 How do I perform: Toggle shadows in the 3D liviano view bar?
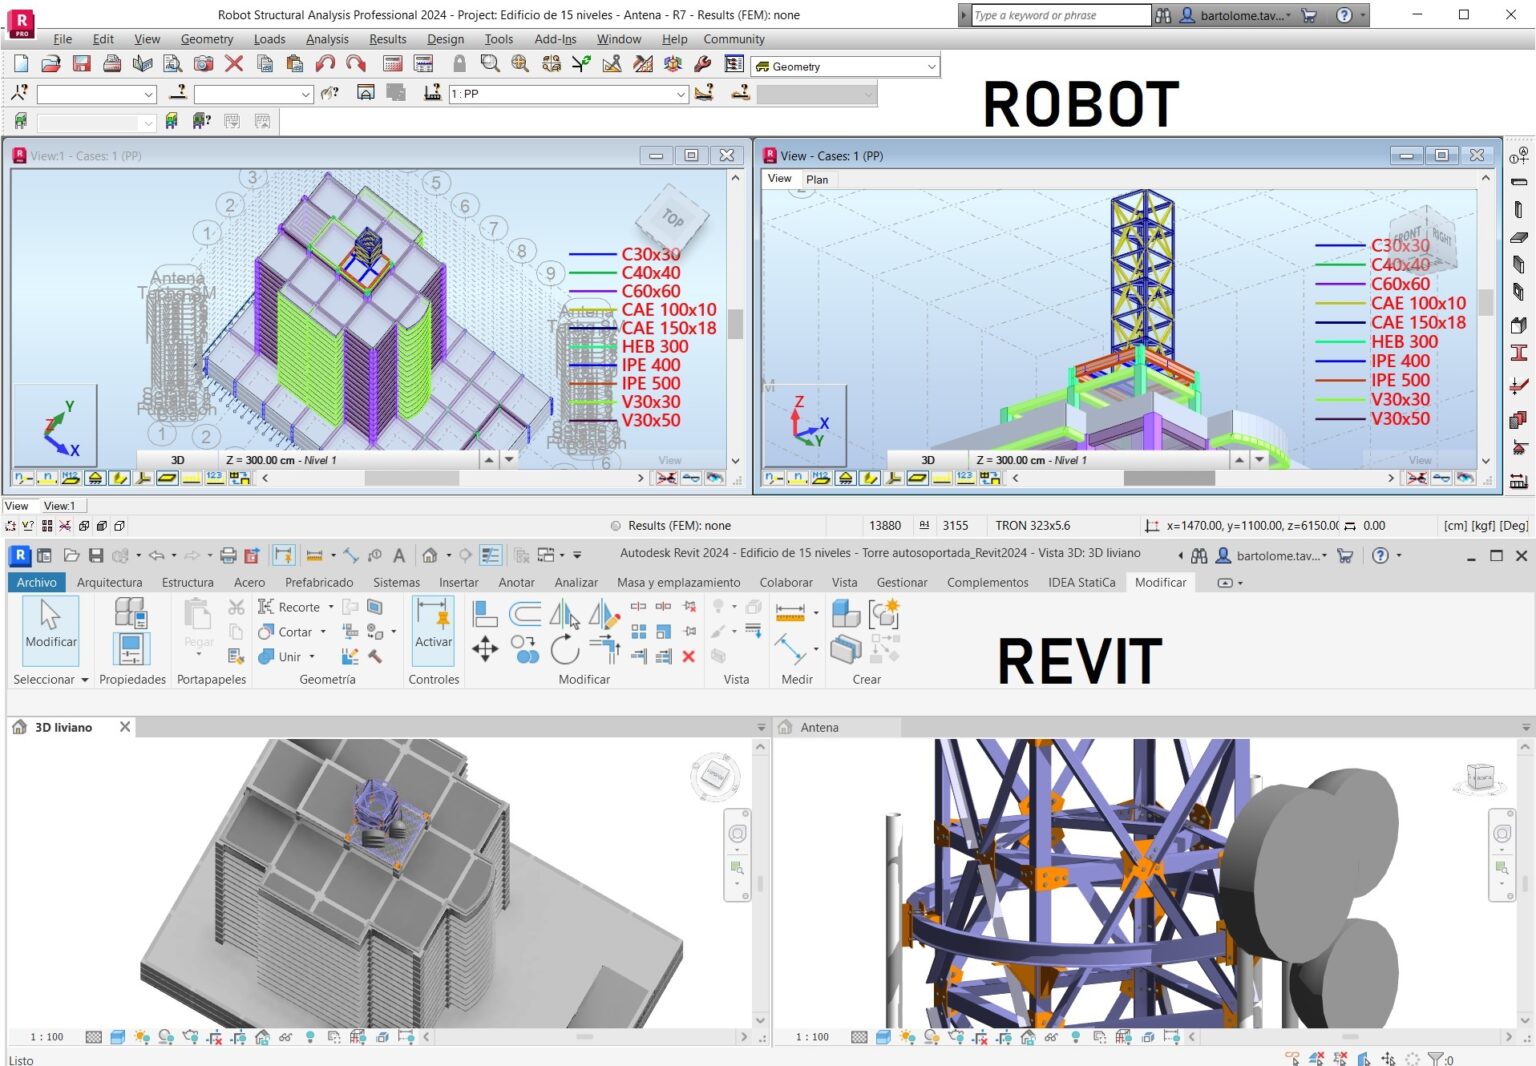[x=165, y=1037]
